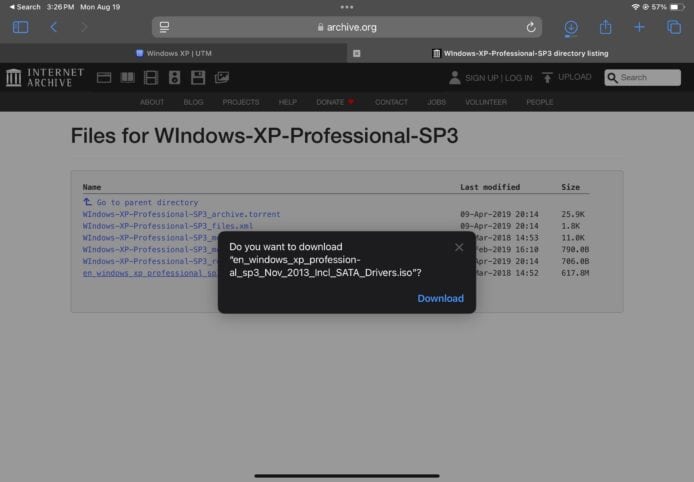
Task: Reload the archive.org page
Action: pyautogui.click(x=531, y=27)
